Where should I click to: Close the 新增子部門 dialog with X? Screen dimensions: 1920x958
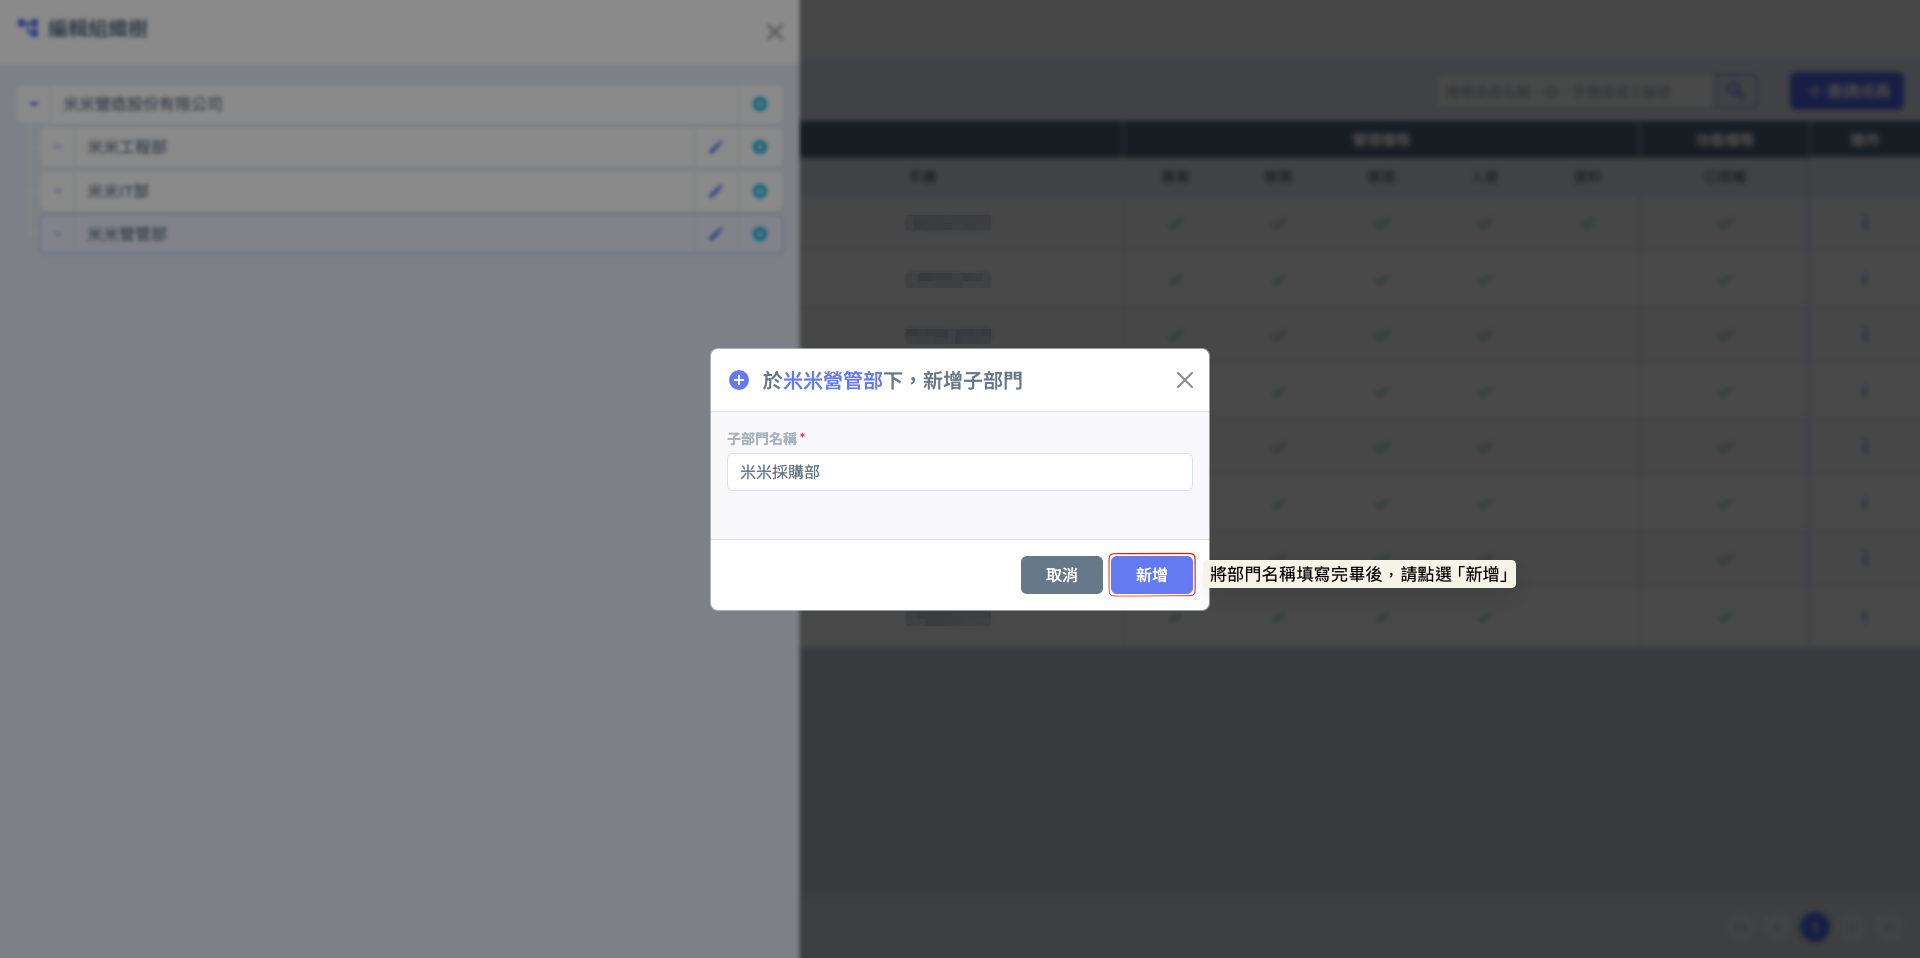click(x=1184, y=380)
